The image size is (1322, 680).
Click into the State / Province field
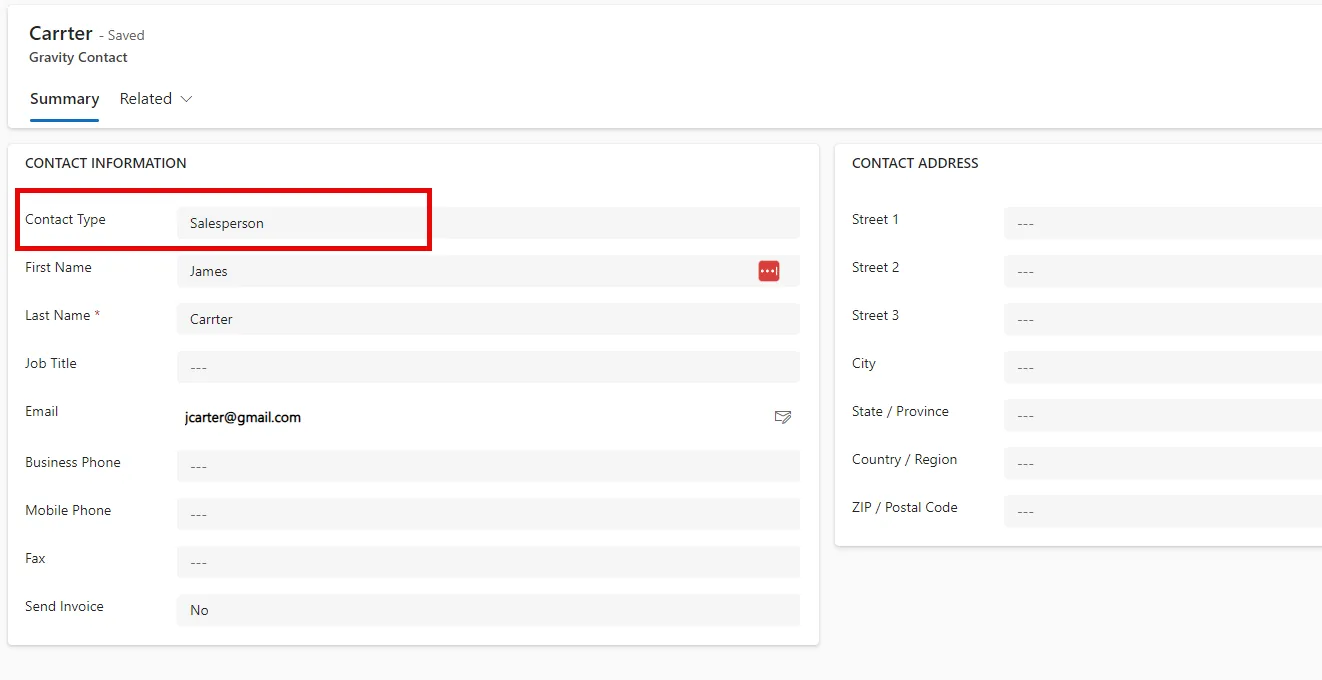[1163, 415]
